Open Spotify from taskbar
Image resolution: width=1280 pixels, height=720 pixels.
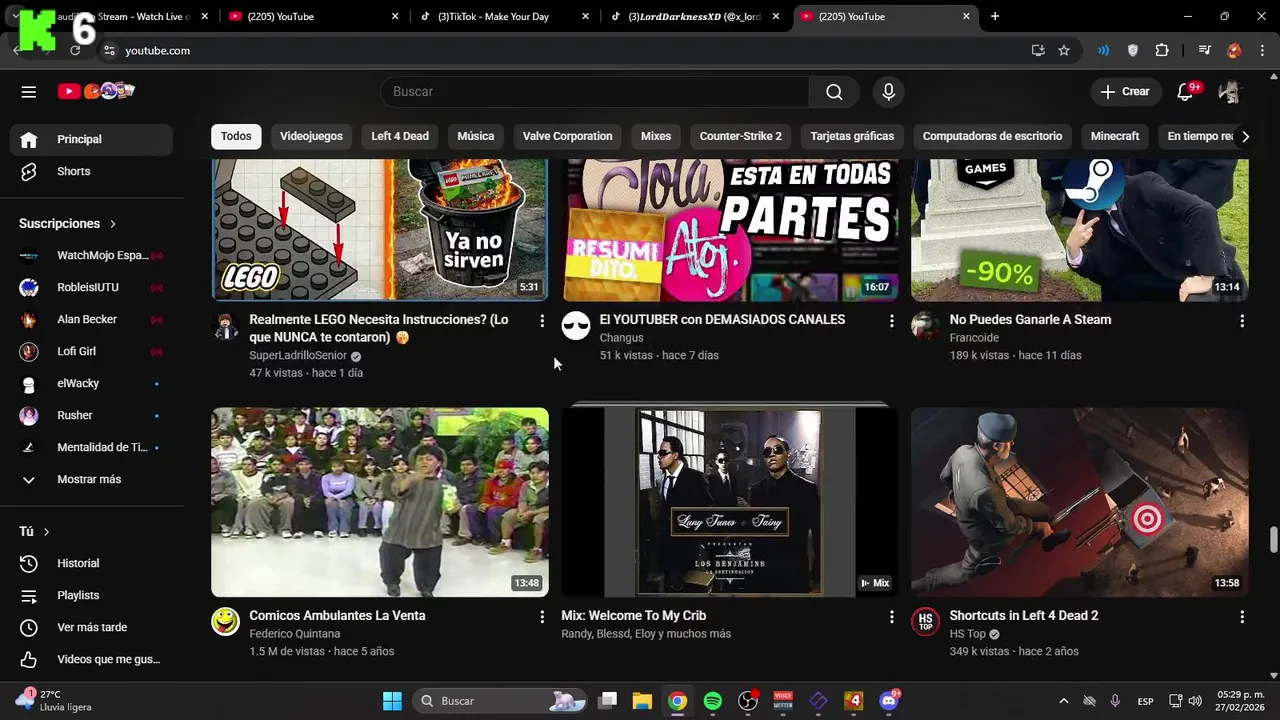click(713, 701)
